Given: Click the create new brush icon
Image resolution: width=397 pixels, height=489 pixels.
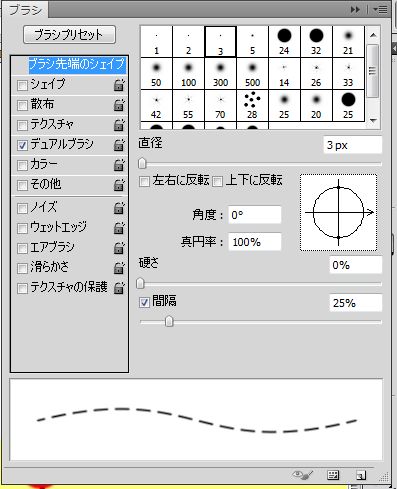Looking at the screenshot, I should [x=361, y=475].
